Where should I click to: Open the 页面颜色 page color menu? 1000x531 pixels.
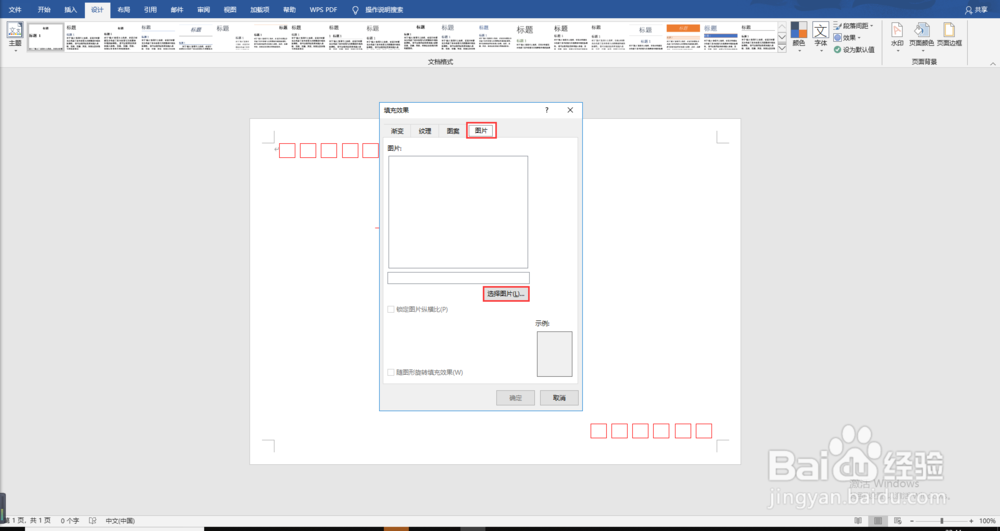point(921,38)
